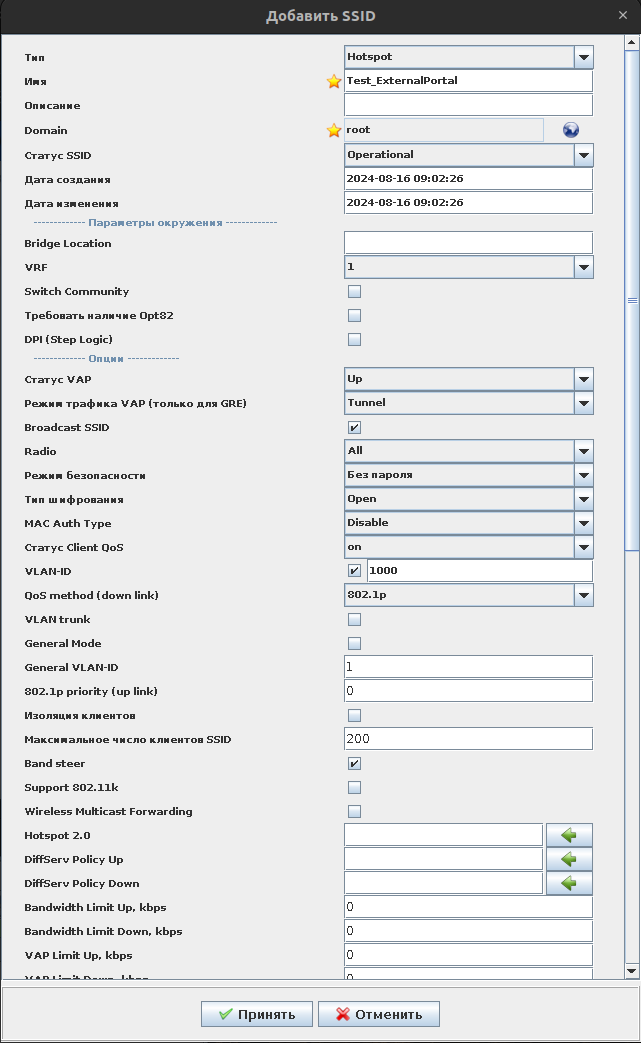Enable the Switch Community checkbox

tap(354, 292)
